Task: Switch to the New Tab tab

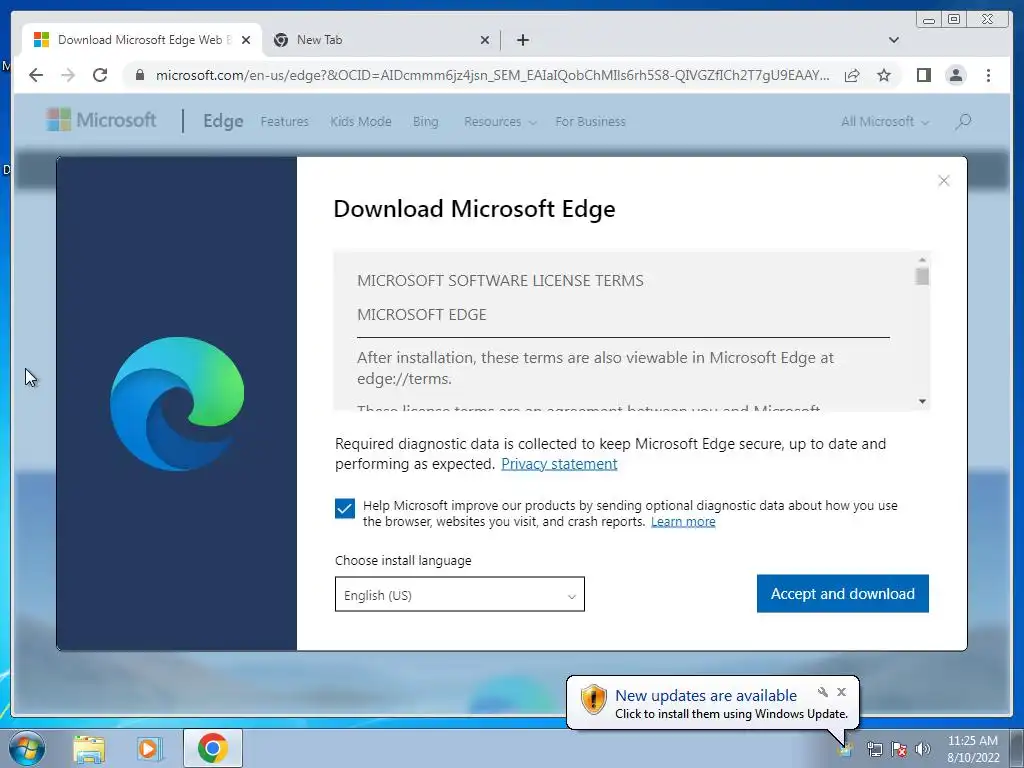Action: point(381,40)
